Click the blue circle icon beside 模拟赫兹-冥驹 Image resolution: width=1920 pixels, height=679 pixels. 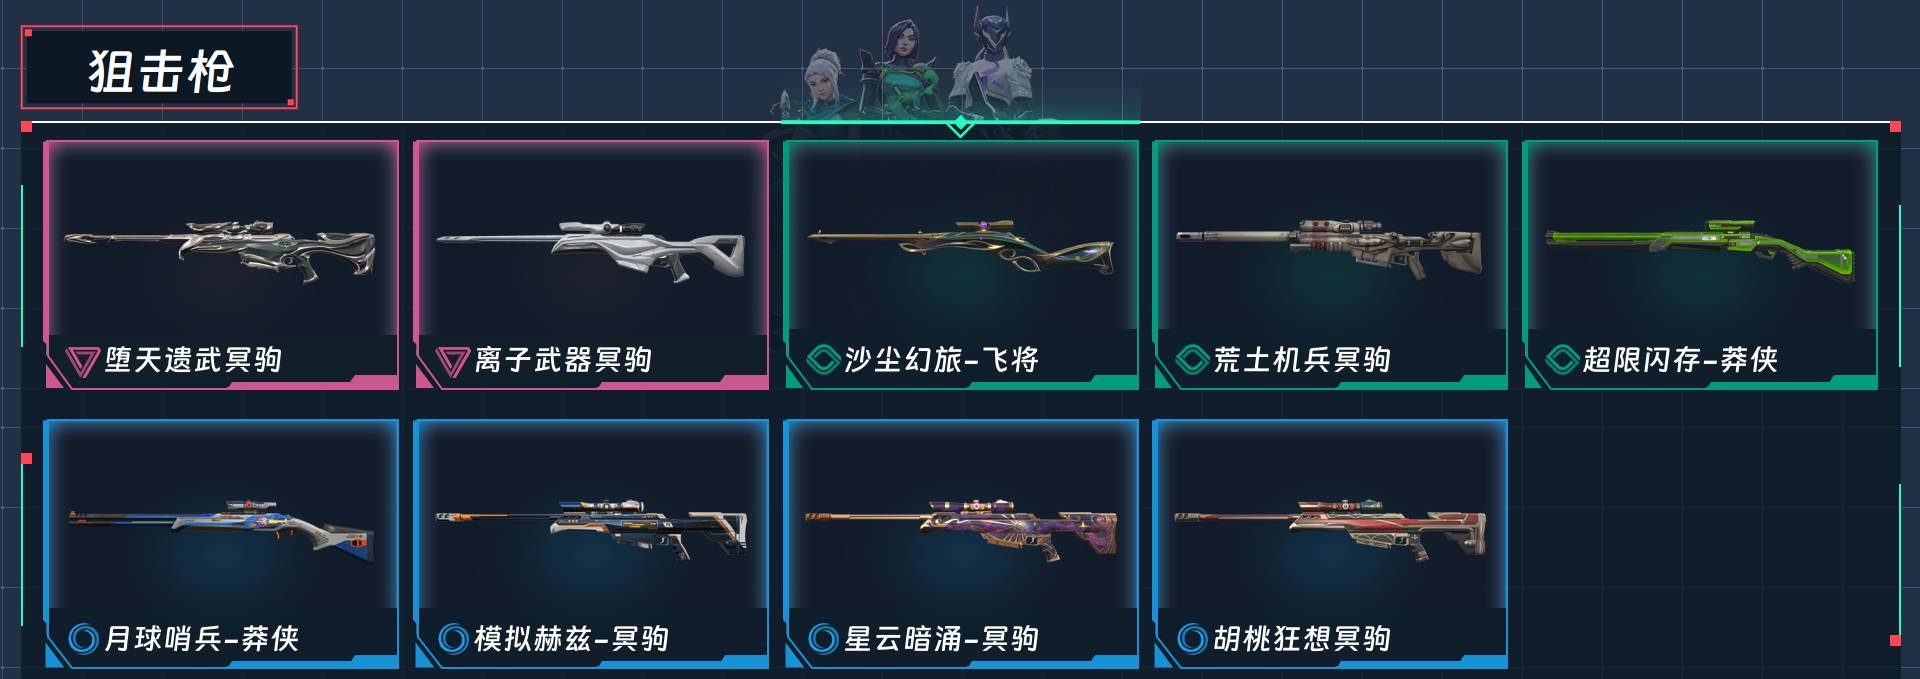click(453, 638)
